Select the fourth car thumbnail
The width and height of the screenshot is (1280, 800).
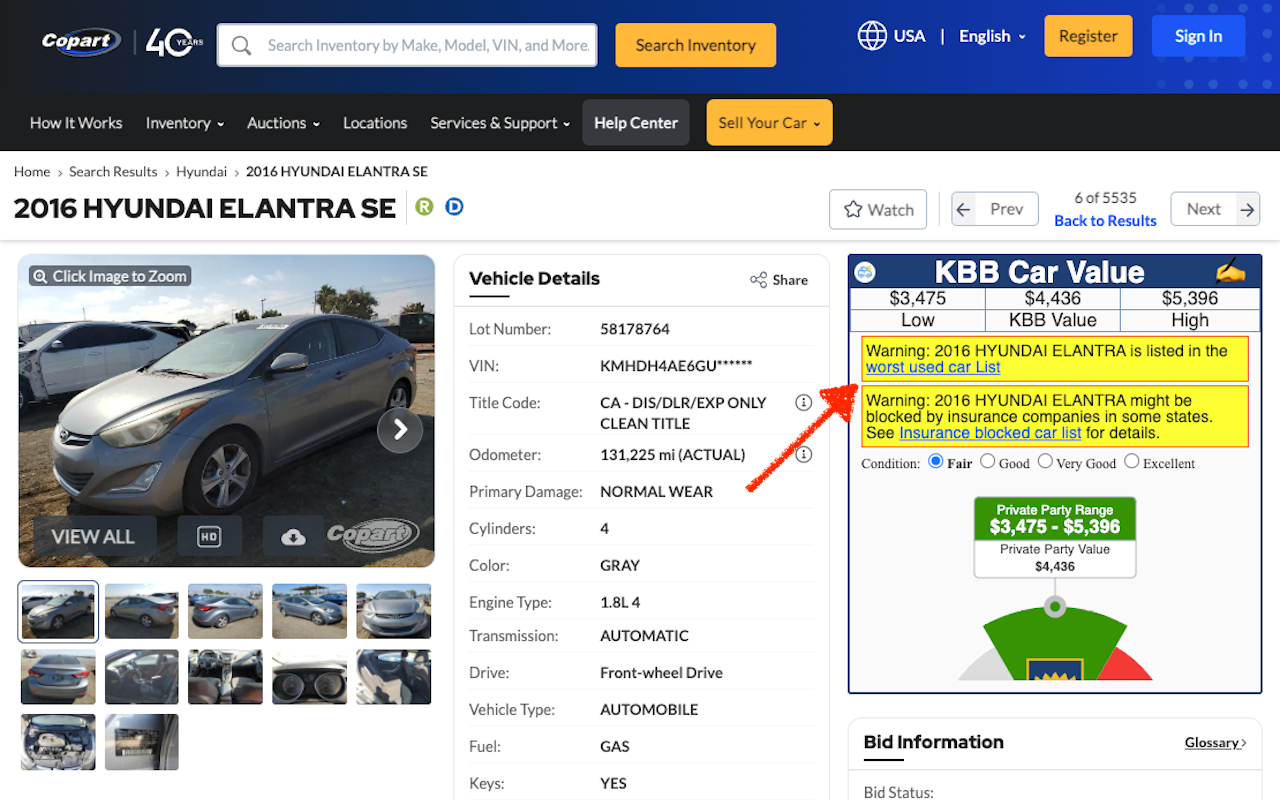tap(309, 611)
